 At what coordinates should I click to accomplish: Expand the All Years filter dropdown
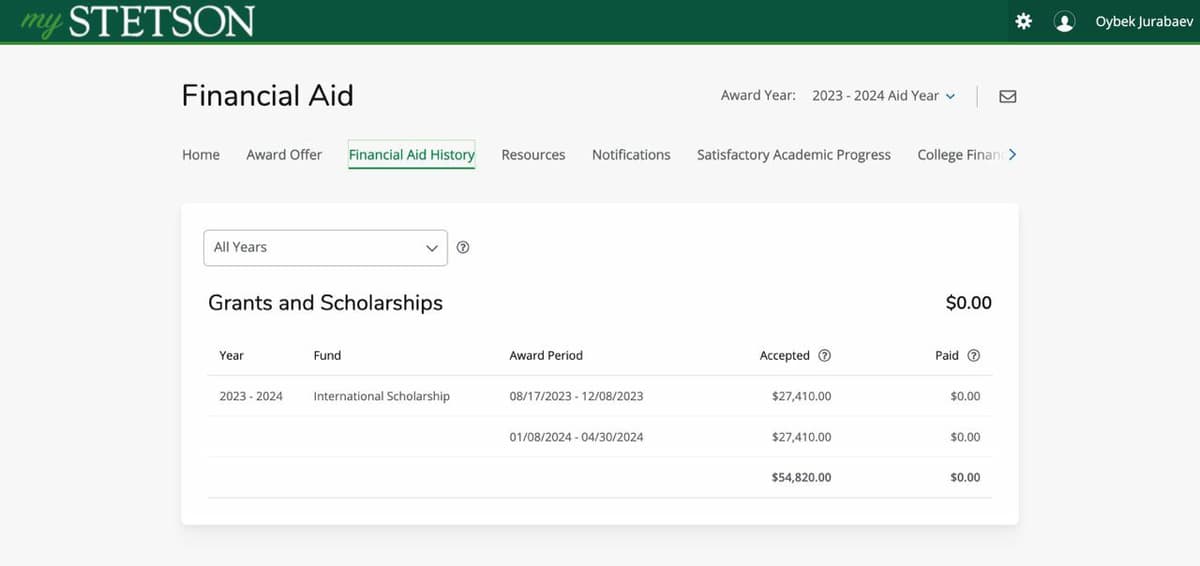point(325,247)
